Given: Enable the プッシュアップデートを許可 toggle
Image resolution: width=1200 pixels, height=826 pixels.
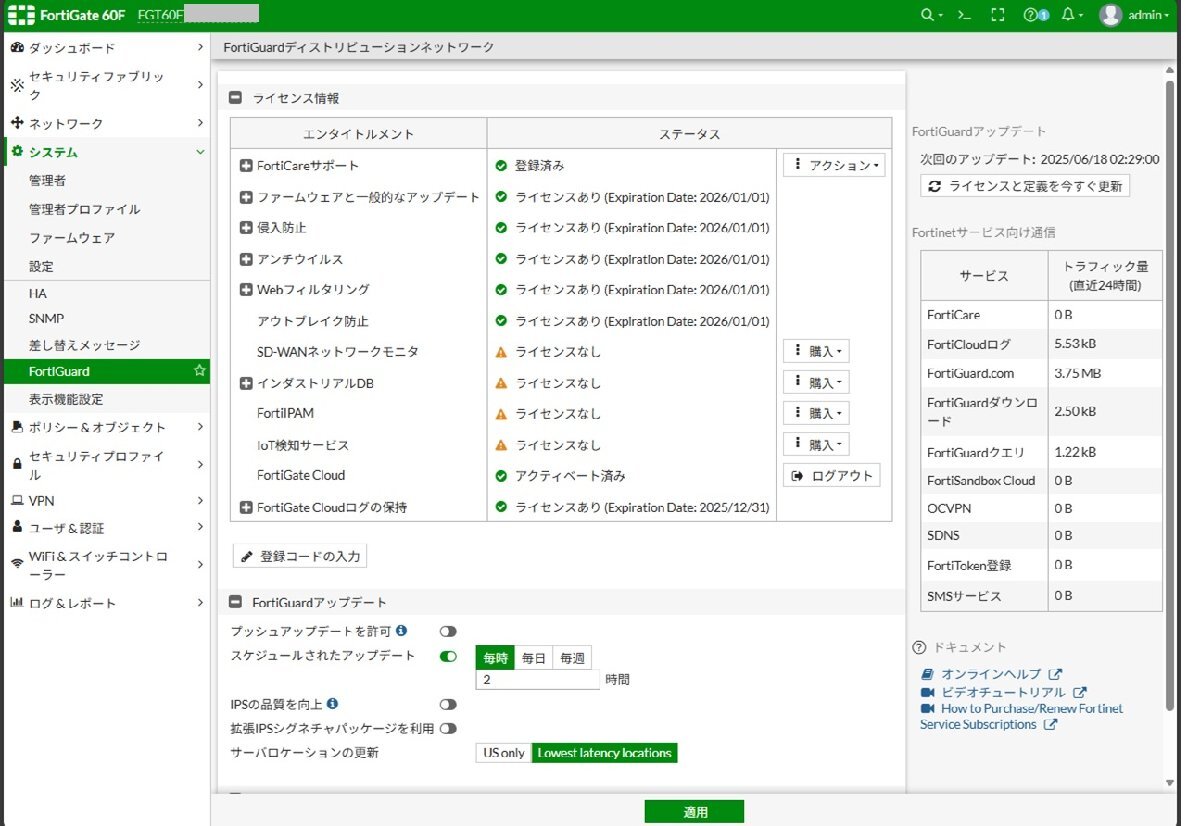Looking at the screenshot, I should coord(447,632).
